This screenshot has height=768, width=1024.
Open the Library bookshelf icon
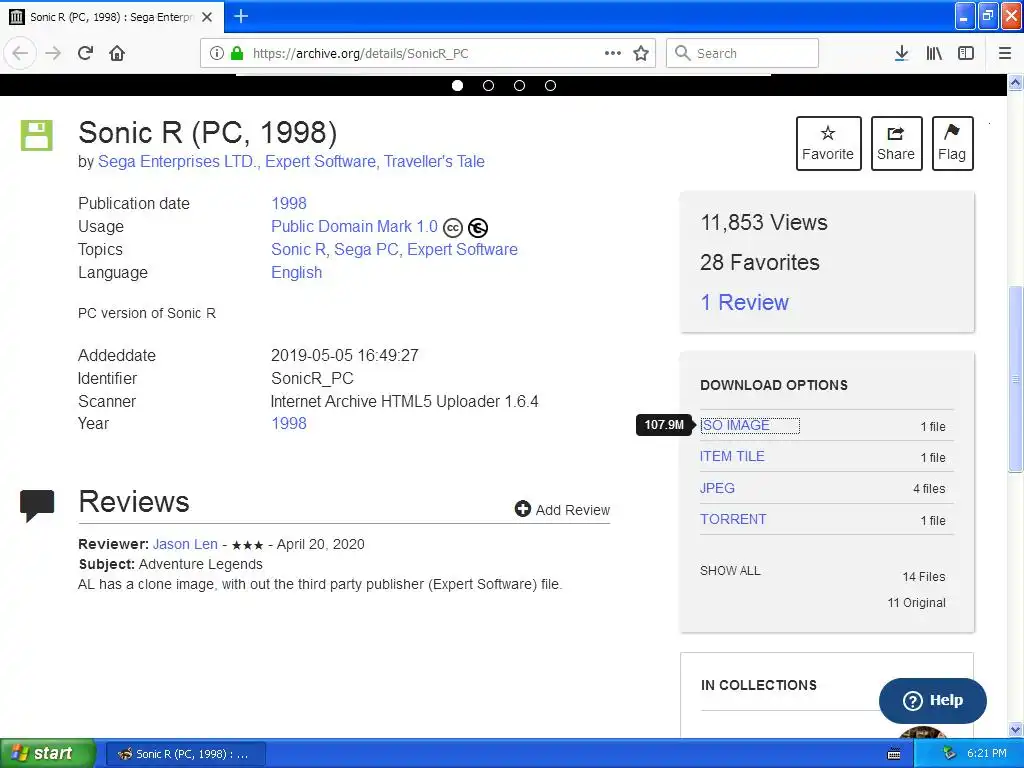tap(934, 53)
